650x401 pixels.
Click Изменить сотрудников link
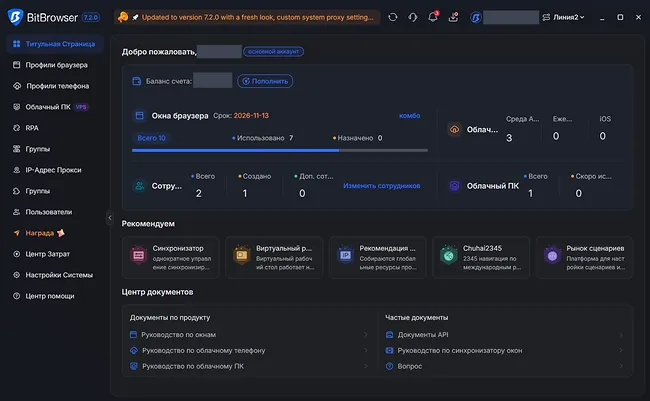pyautogui.click(x=381, y=186)
